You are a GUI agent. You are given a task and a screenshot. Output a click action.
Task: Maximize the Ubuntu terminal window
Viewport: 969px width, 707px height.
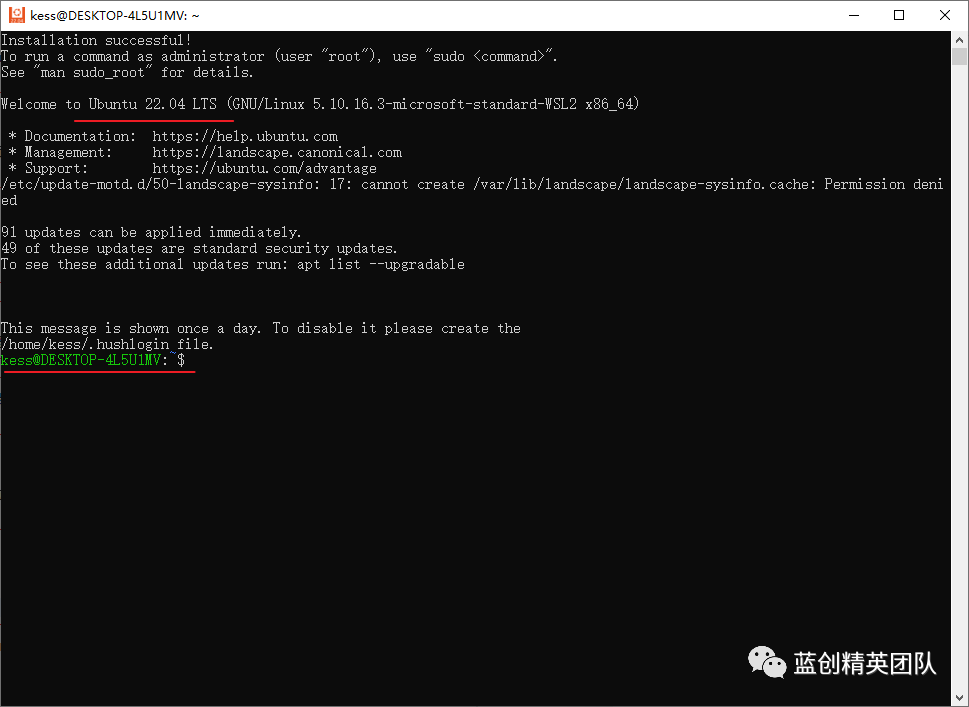point(899,15)
